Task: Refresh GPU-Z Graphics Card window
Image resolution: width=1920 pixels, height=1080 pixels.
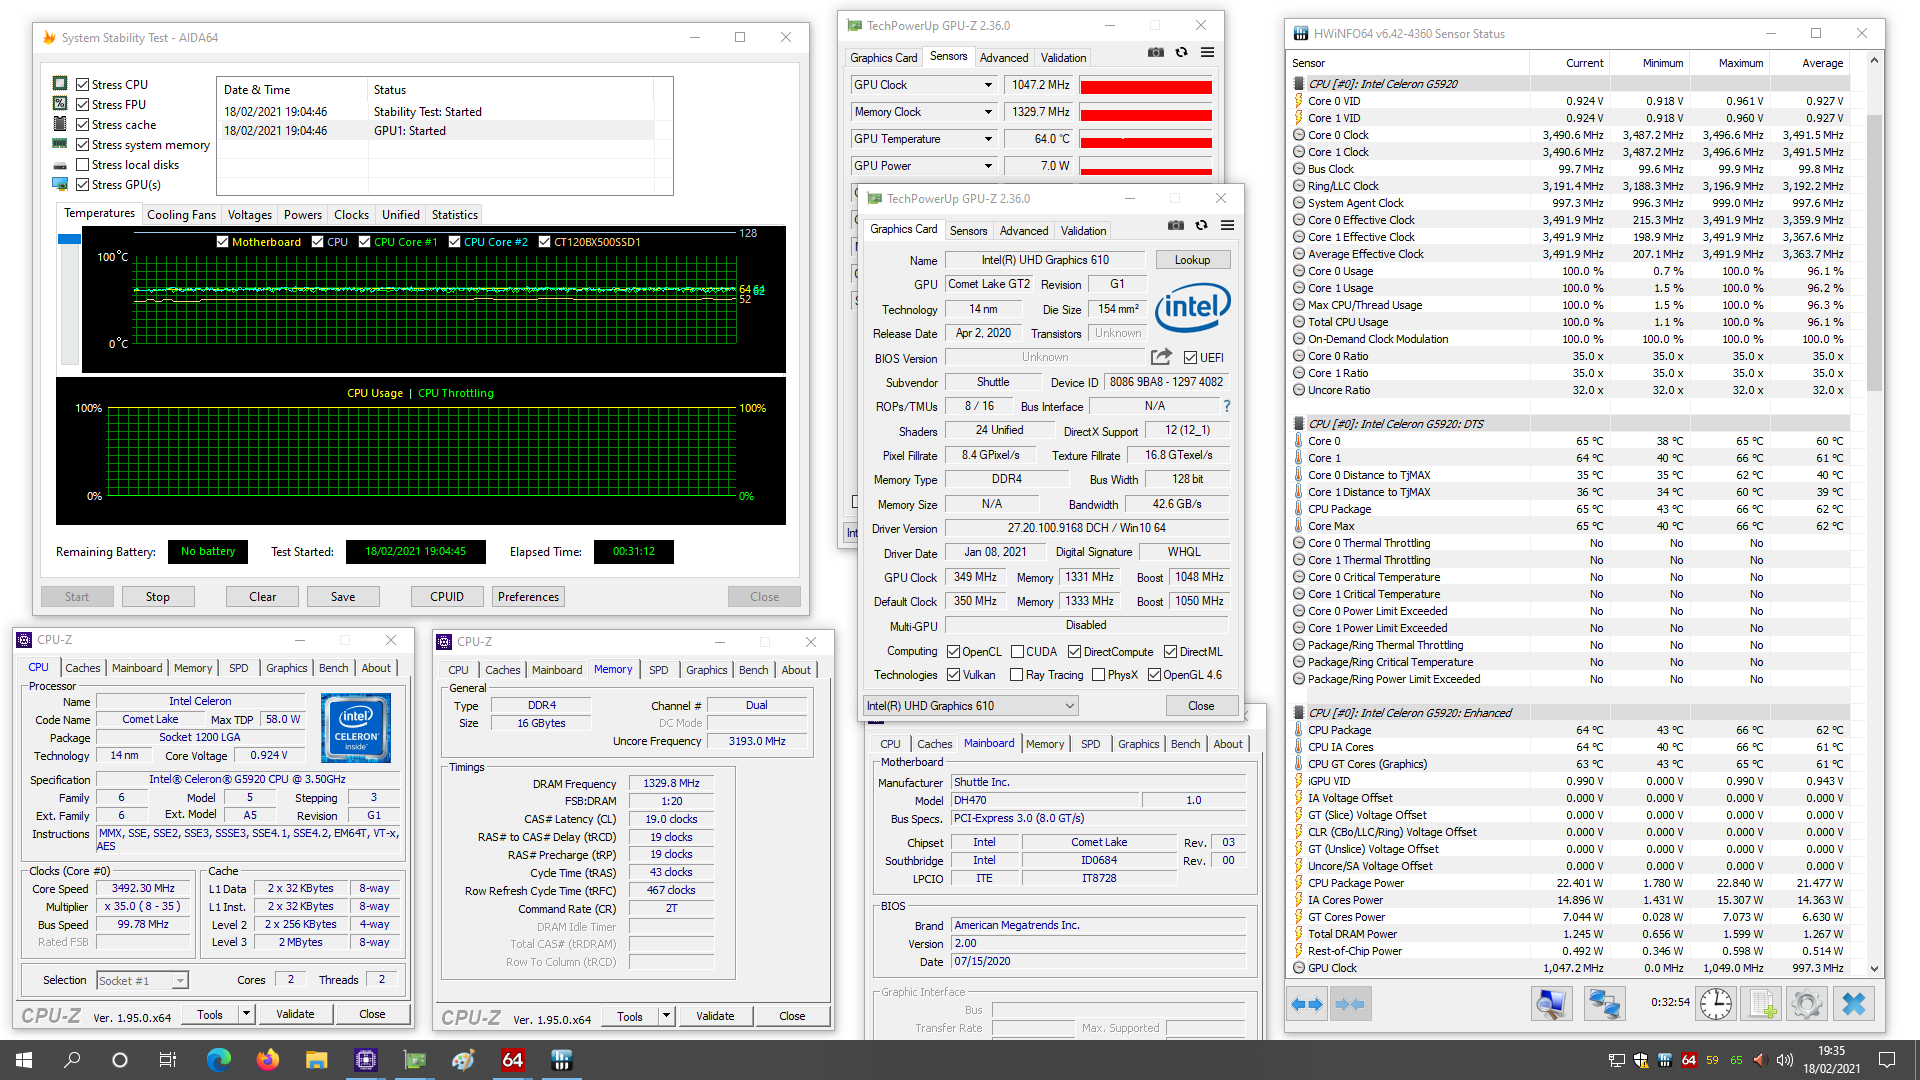Action: pos(1201,225)
